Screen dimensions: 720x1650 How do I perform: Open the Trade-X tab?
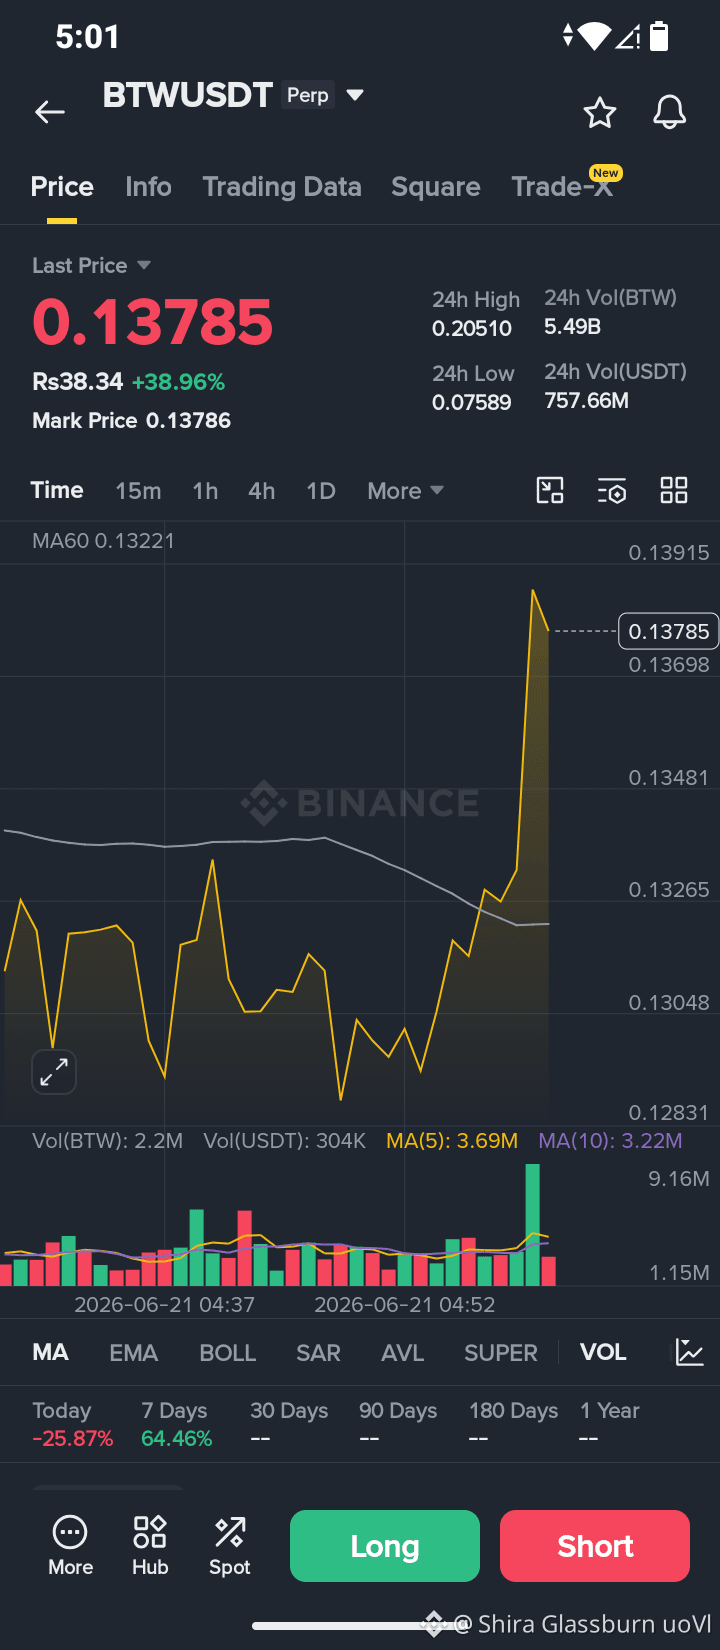(x=562, y=187)
